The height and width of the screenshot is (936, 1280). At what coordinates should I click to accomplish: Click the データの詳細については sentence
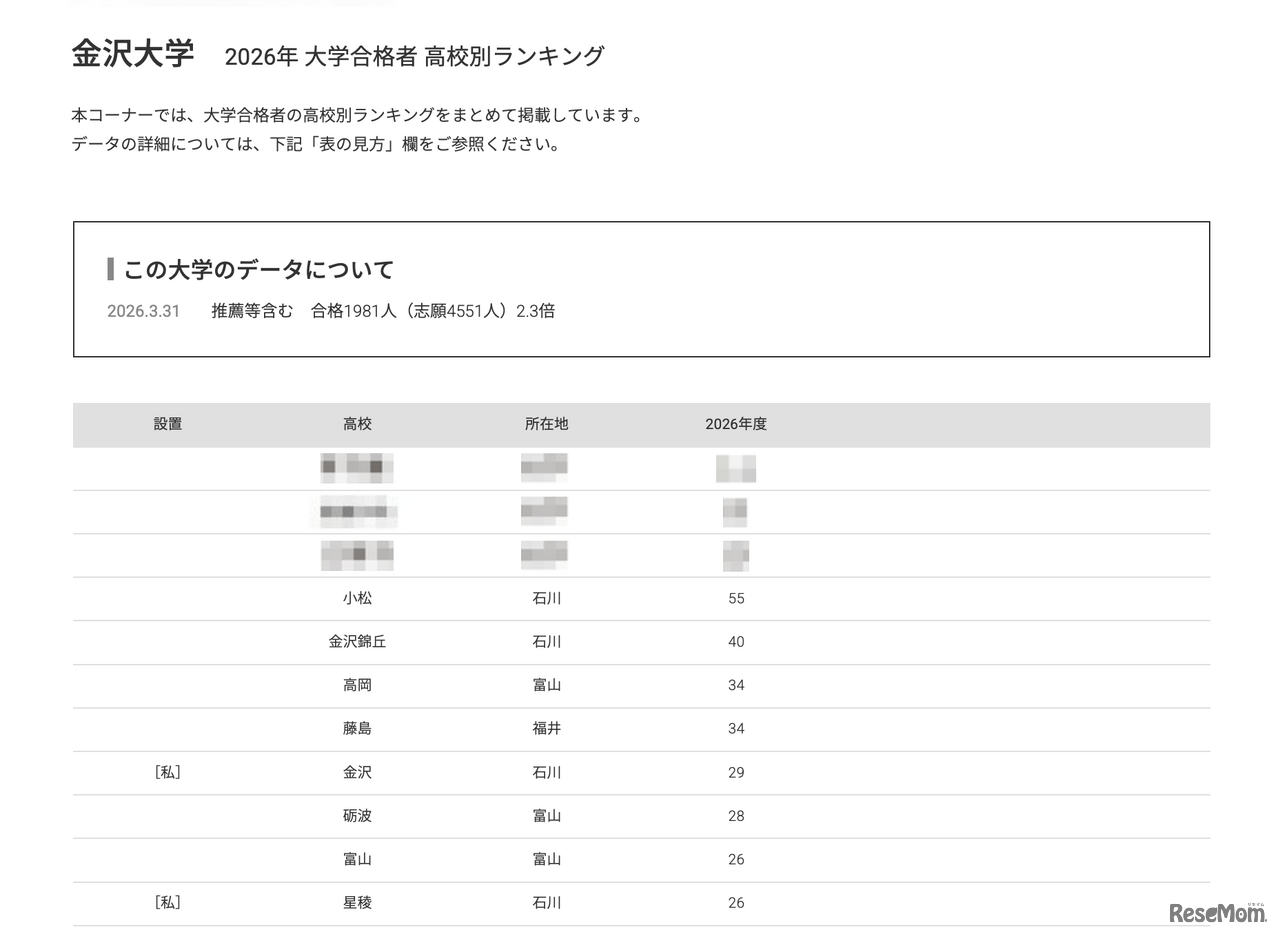(x=317, y=144)
